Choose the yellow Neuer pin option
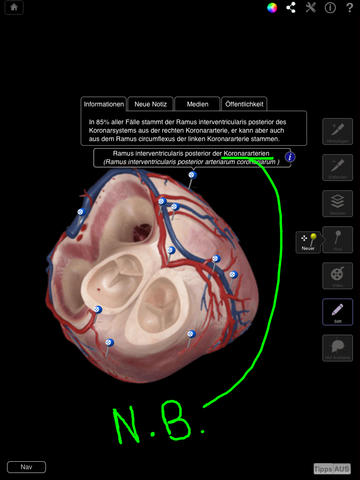The image size is (360, 480). tap(308, 242)
